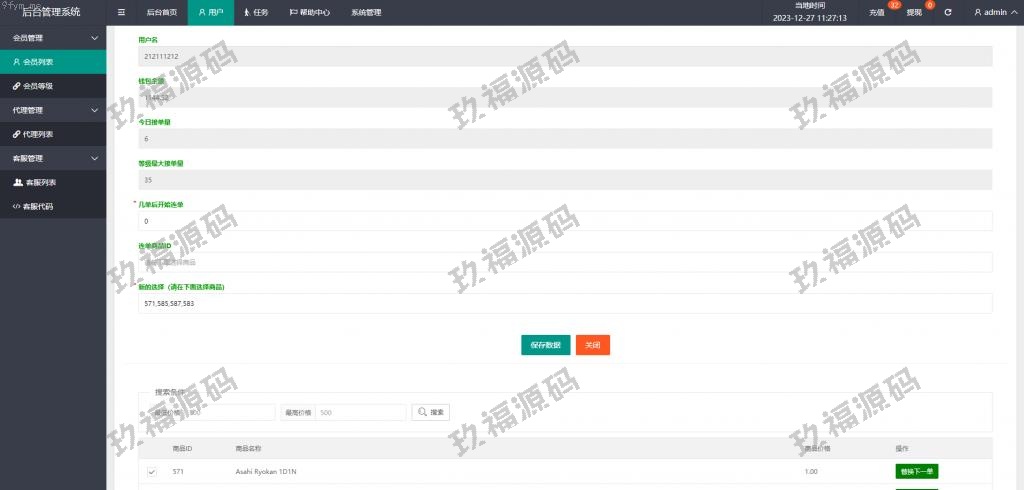Open 客服代码 sidebar item

click(38, 206)
